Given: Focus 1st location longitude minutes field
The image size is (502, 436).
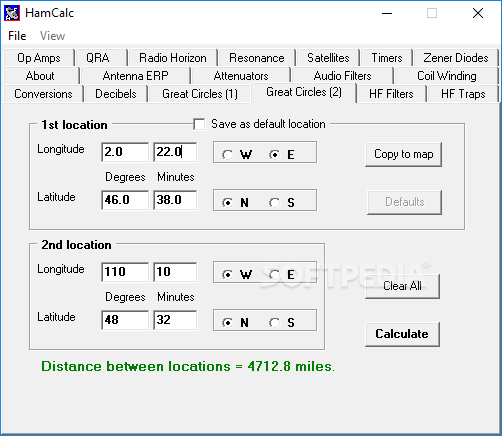Looking at the screenshot, I should coord(175,152).
